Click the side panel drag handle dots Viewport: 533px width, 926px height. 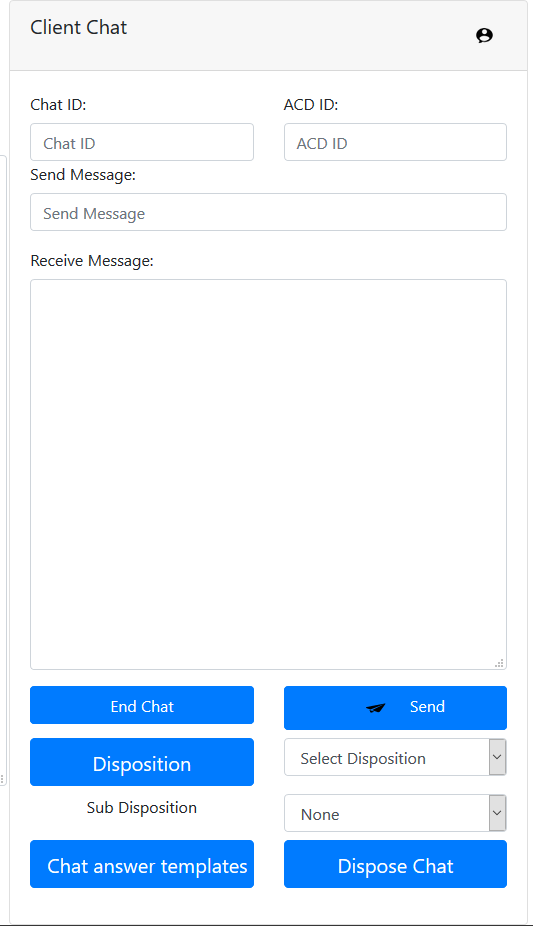click(2, 779)
